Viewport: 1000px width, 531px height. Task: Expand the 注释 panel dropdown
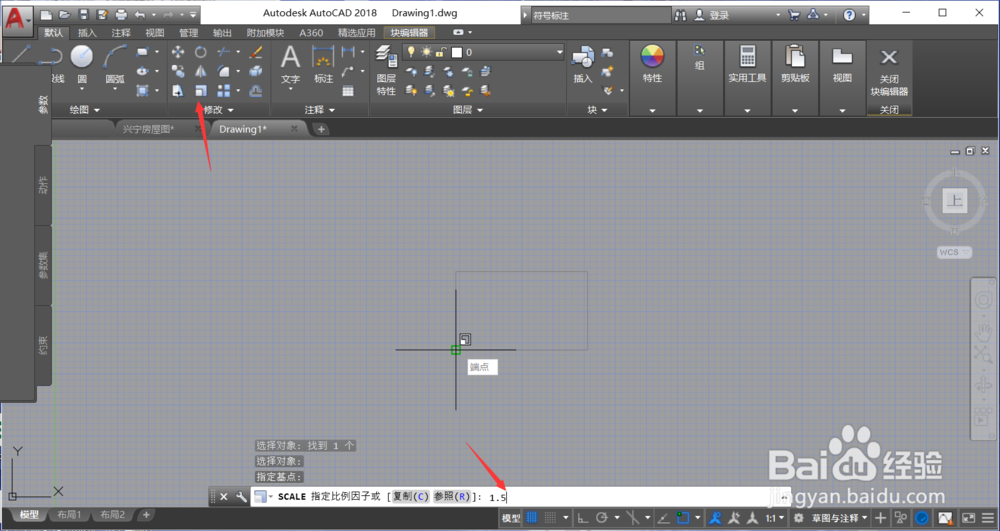[x=320, y=110]
